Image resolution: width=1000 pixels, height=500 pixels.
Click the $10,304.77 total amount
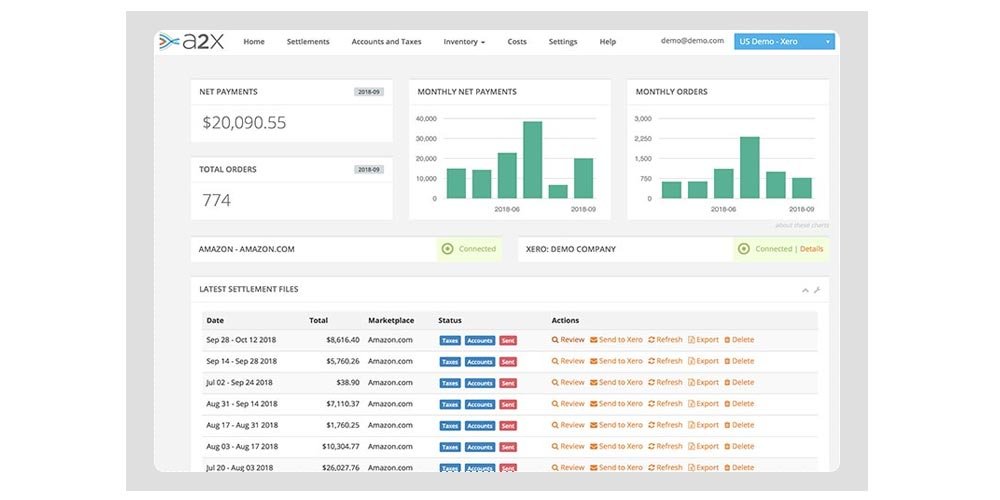(x=341, y=446)
